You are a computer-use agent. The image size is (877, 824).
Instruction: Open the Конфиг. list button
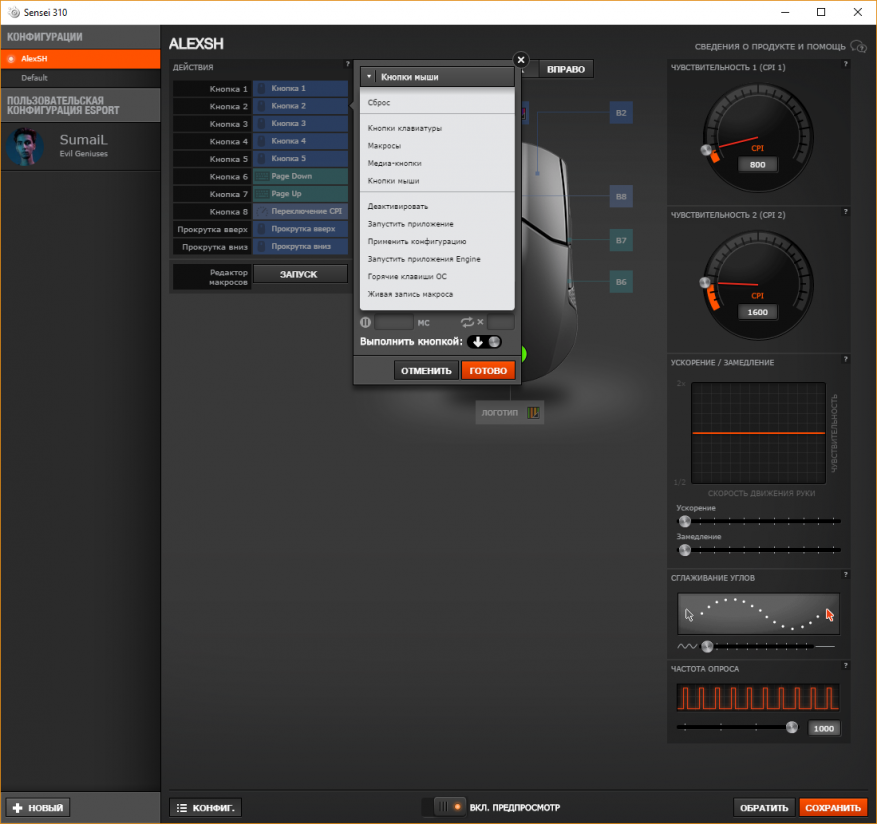pyautogui.click(x=205, y=808)
